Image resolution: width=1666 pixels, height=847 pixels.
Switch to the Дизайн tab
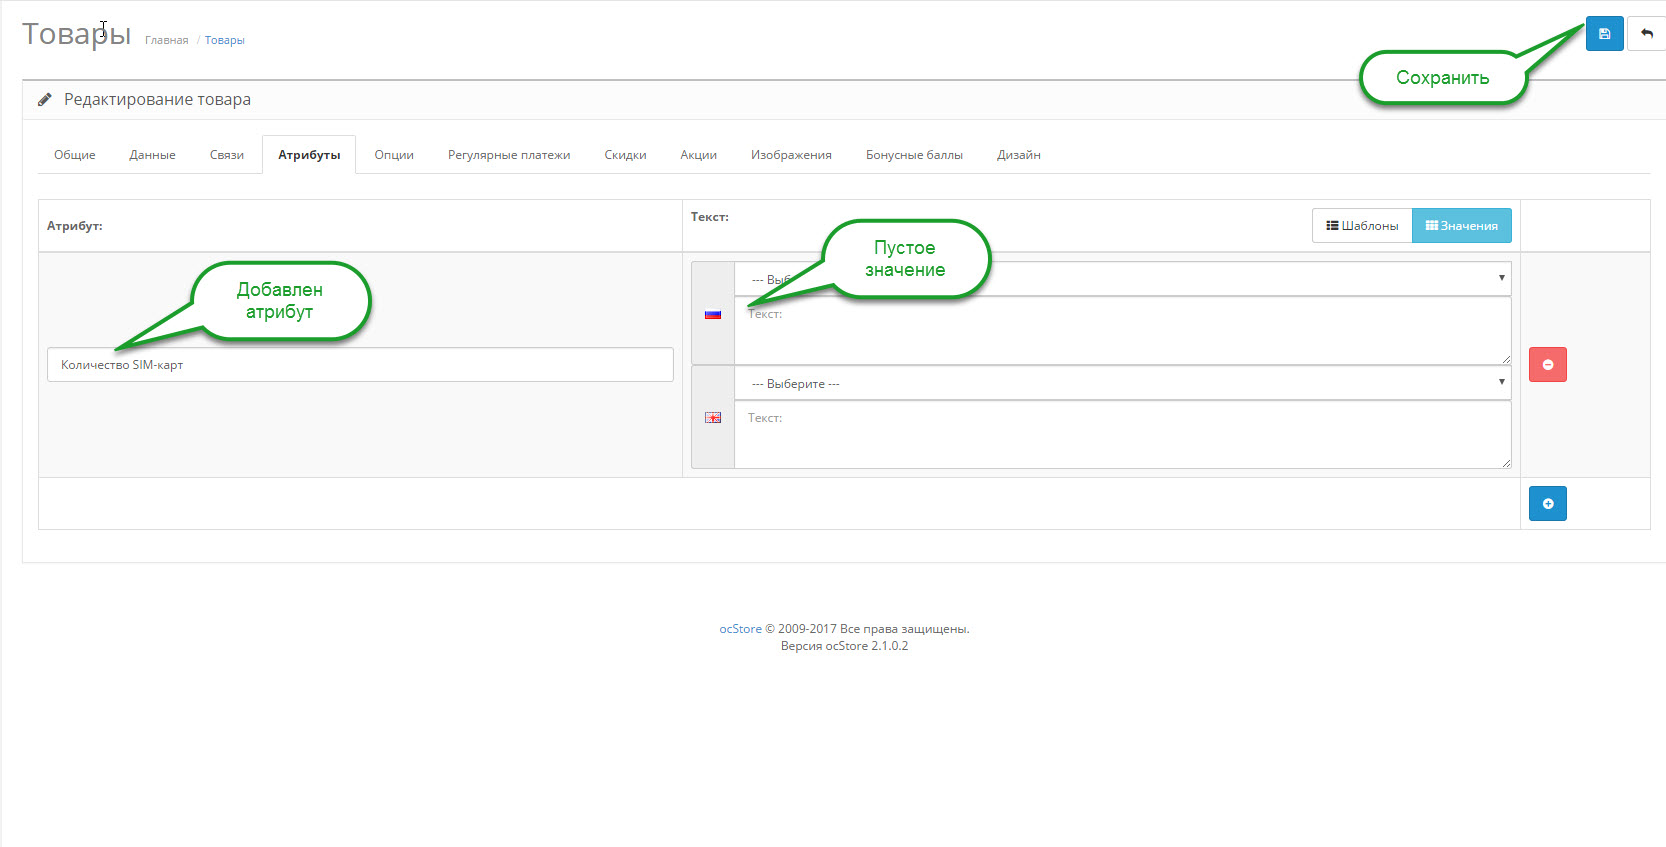[1018, 155]
